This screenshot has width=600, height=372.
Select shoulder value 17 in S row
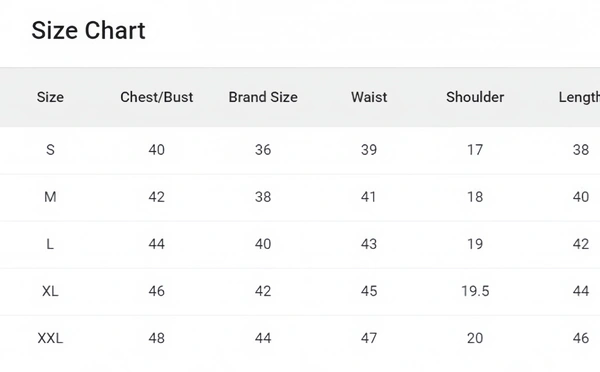pos(475,150)
